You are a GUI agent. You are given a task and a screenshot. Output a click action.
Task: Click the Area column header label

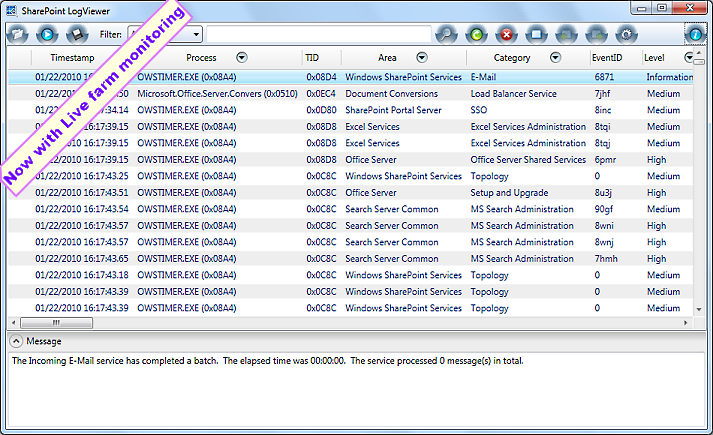pyautogui.click(x=387, y=58)
